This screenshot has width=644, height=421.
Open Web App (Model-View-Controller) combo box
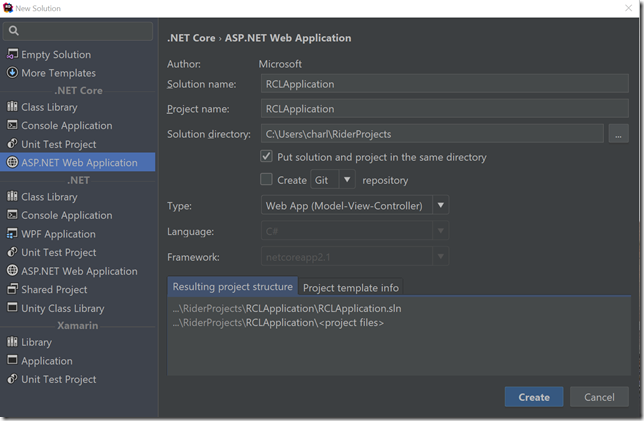tap(355, 205)
